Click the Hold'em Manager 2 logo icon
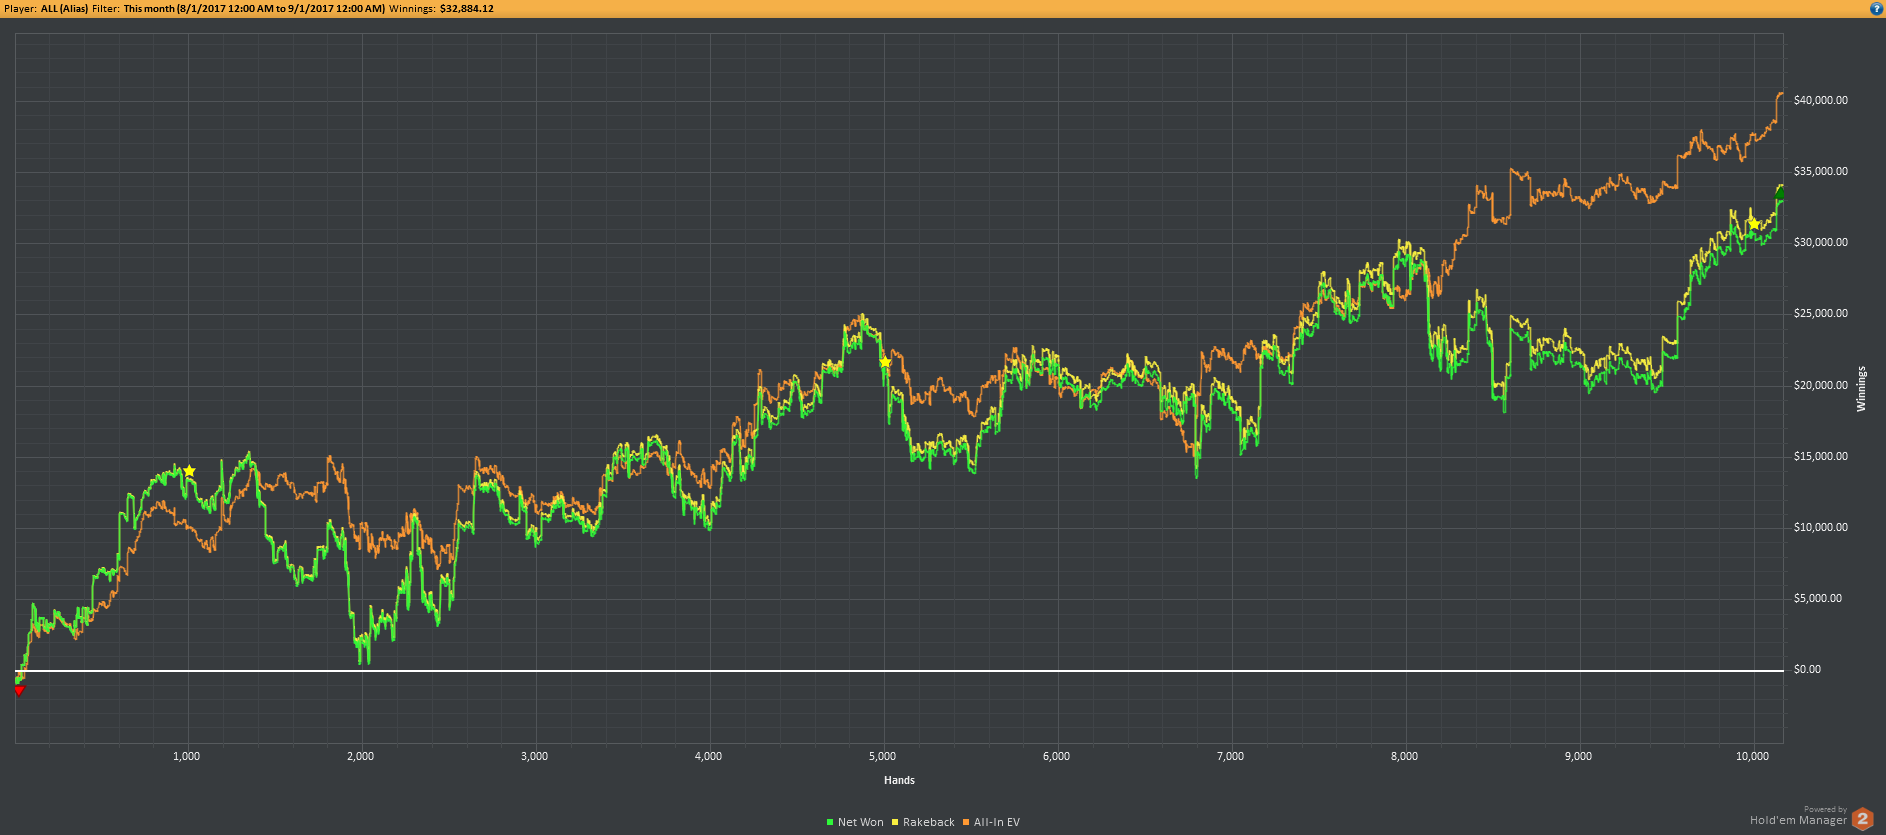1886x835 pixels. pos(1863,819)
